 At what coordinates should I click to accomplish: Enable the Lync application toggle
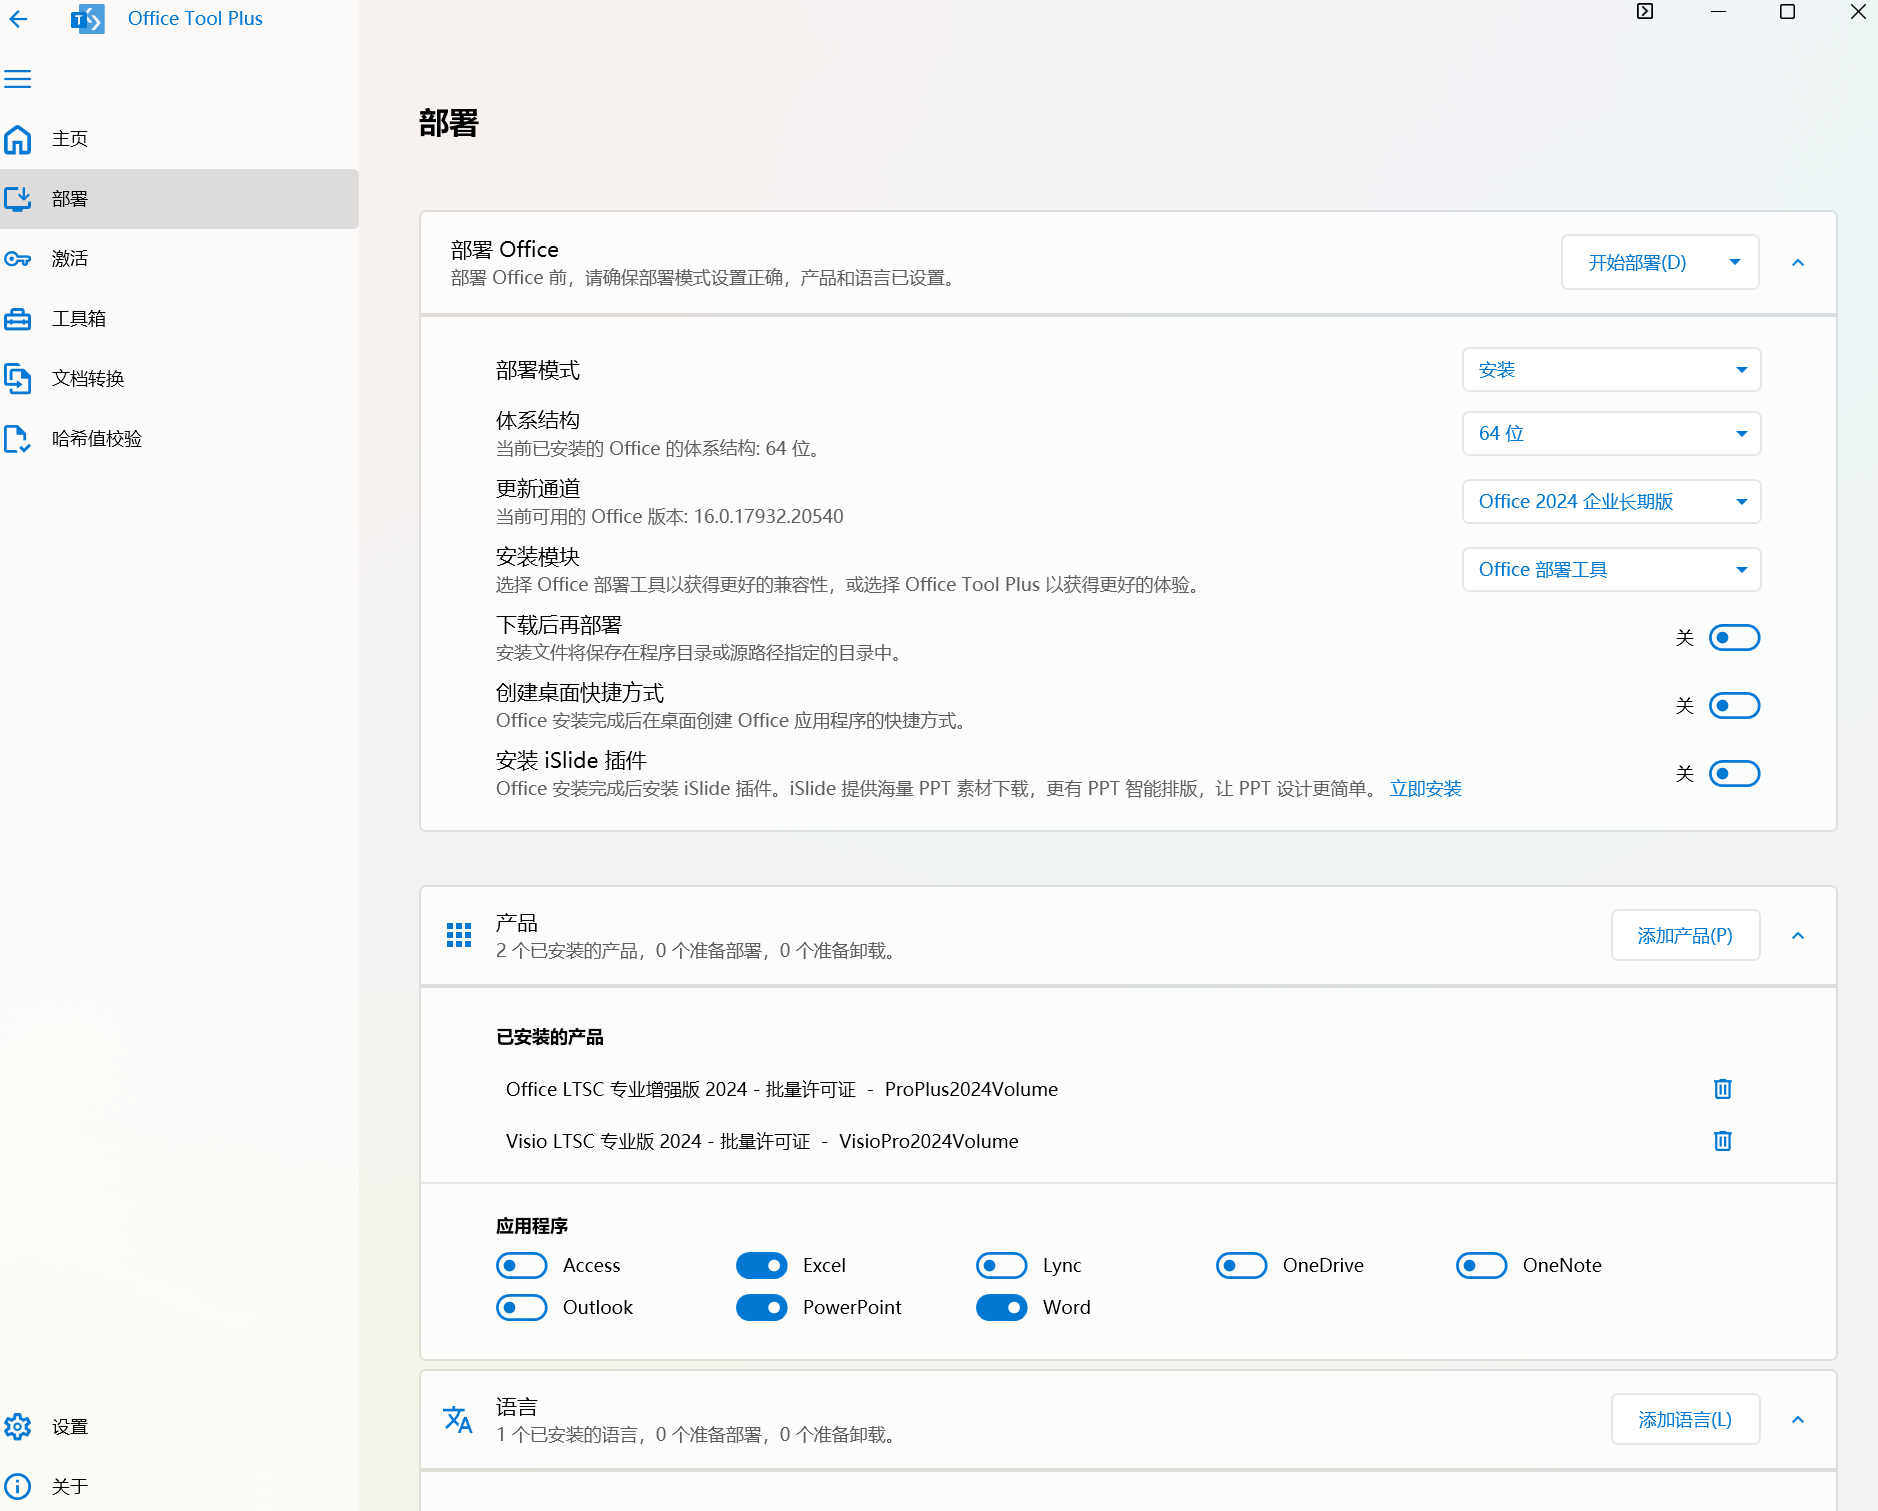(1002, 1266)
